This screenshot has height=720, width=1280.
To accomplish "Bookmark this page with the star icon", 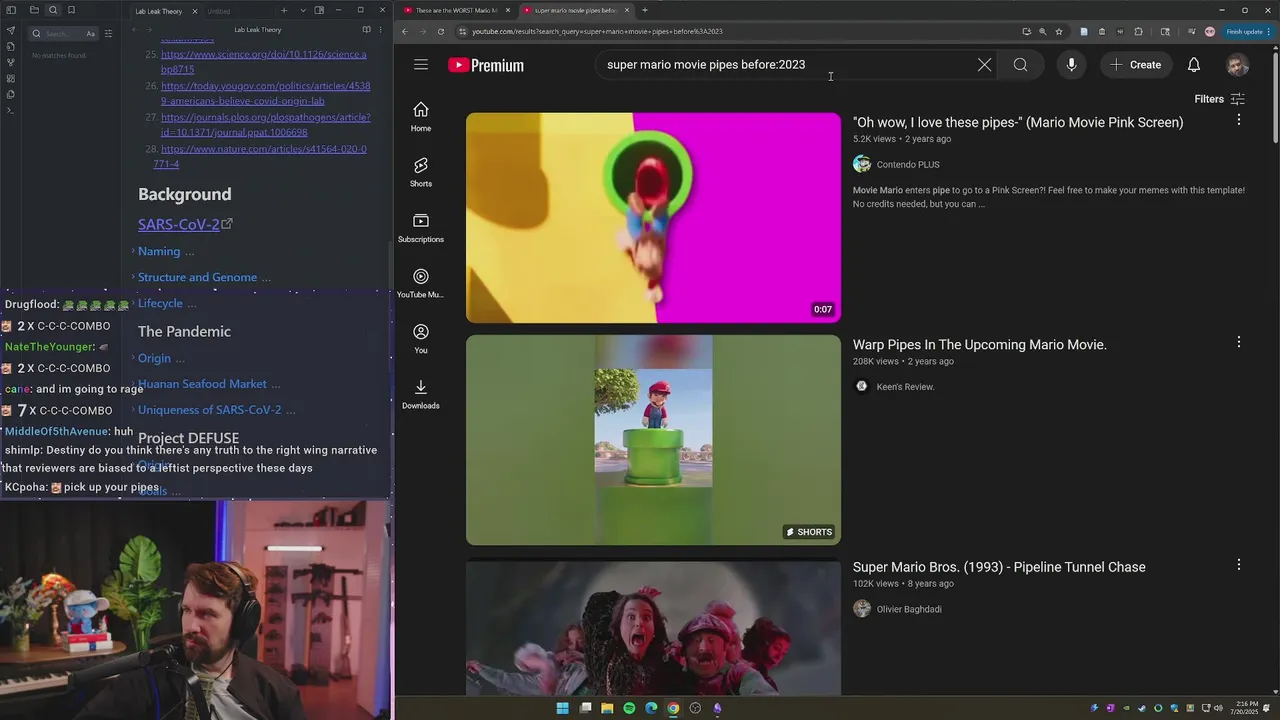I will pyautogui.click(x=1059, y=31).
